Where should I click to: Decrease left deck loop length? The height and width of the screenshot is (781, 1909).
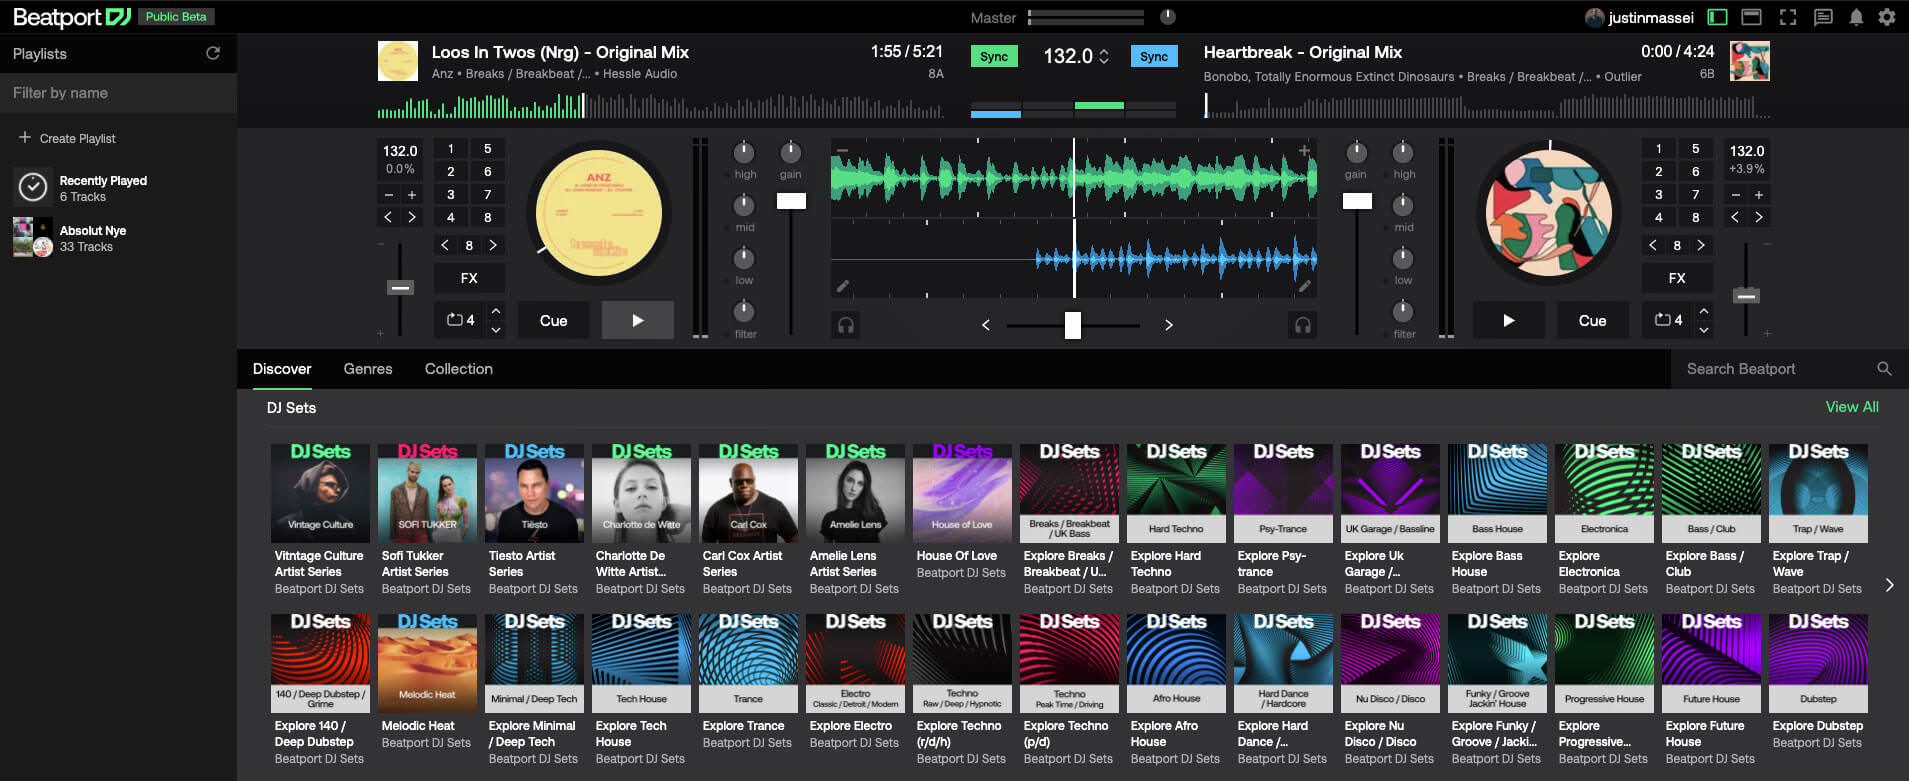(x=496, y=330)
